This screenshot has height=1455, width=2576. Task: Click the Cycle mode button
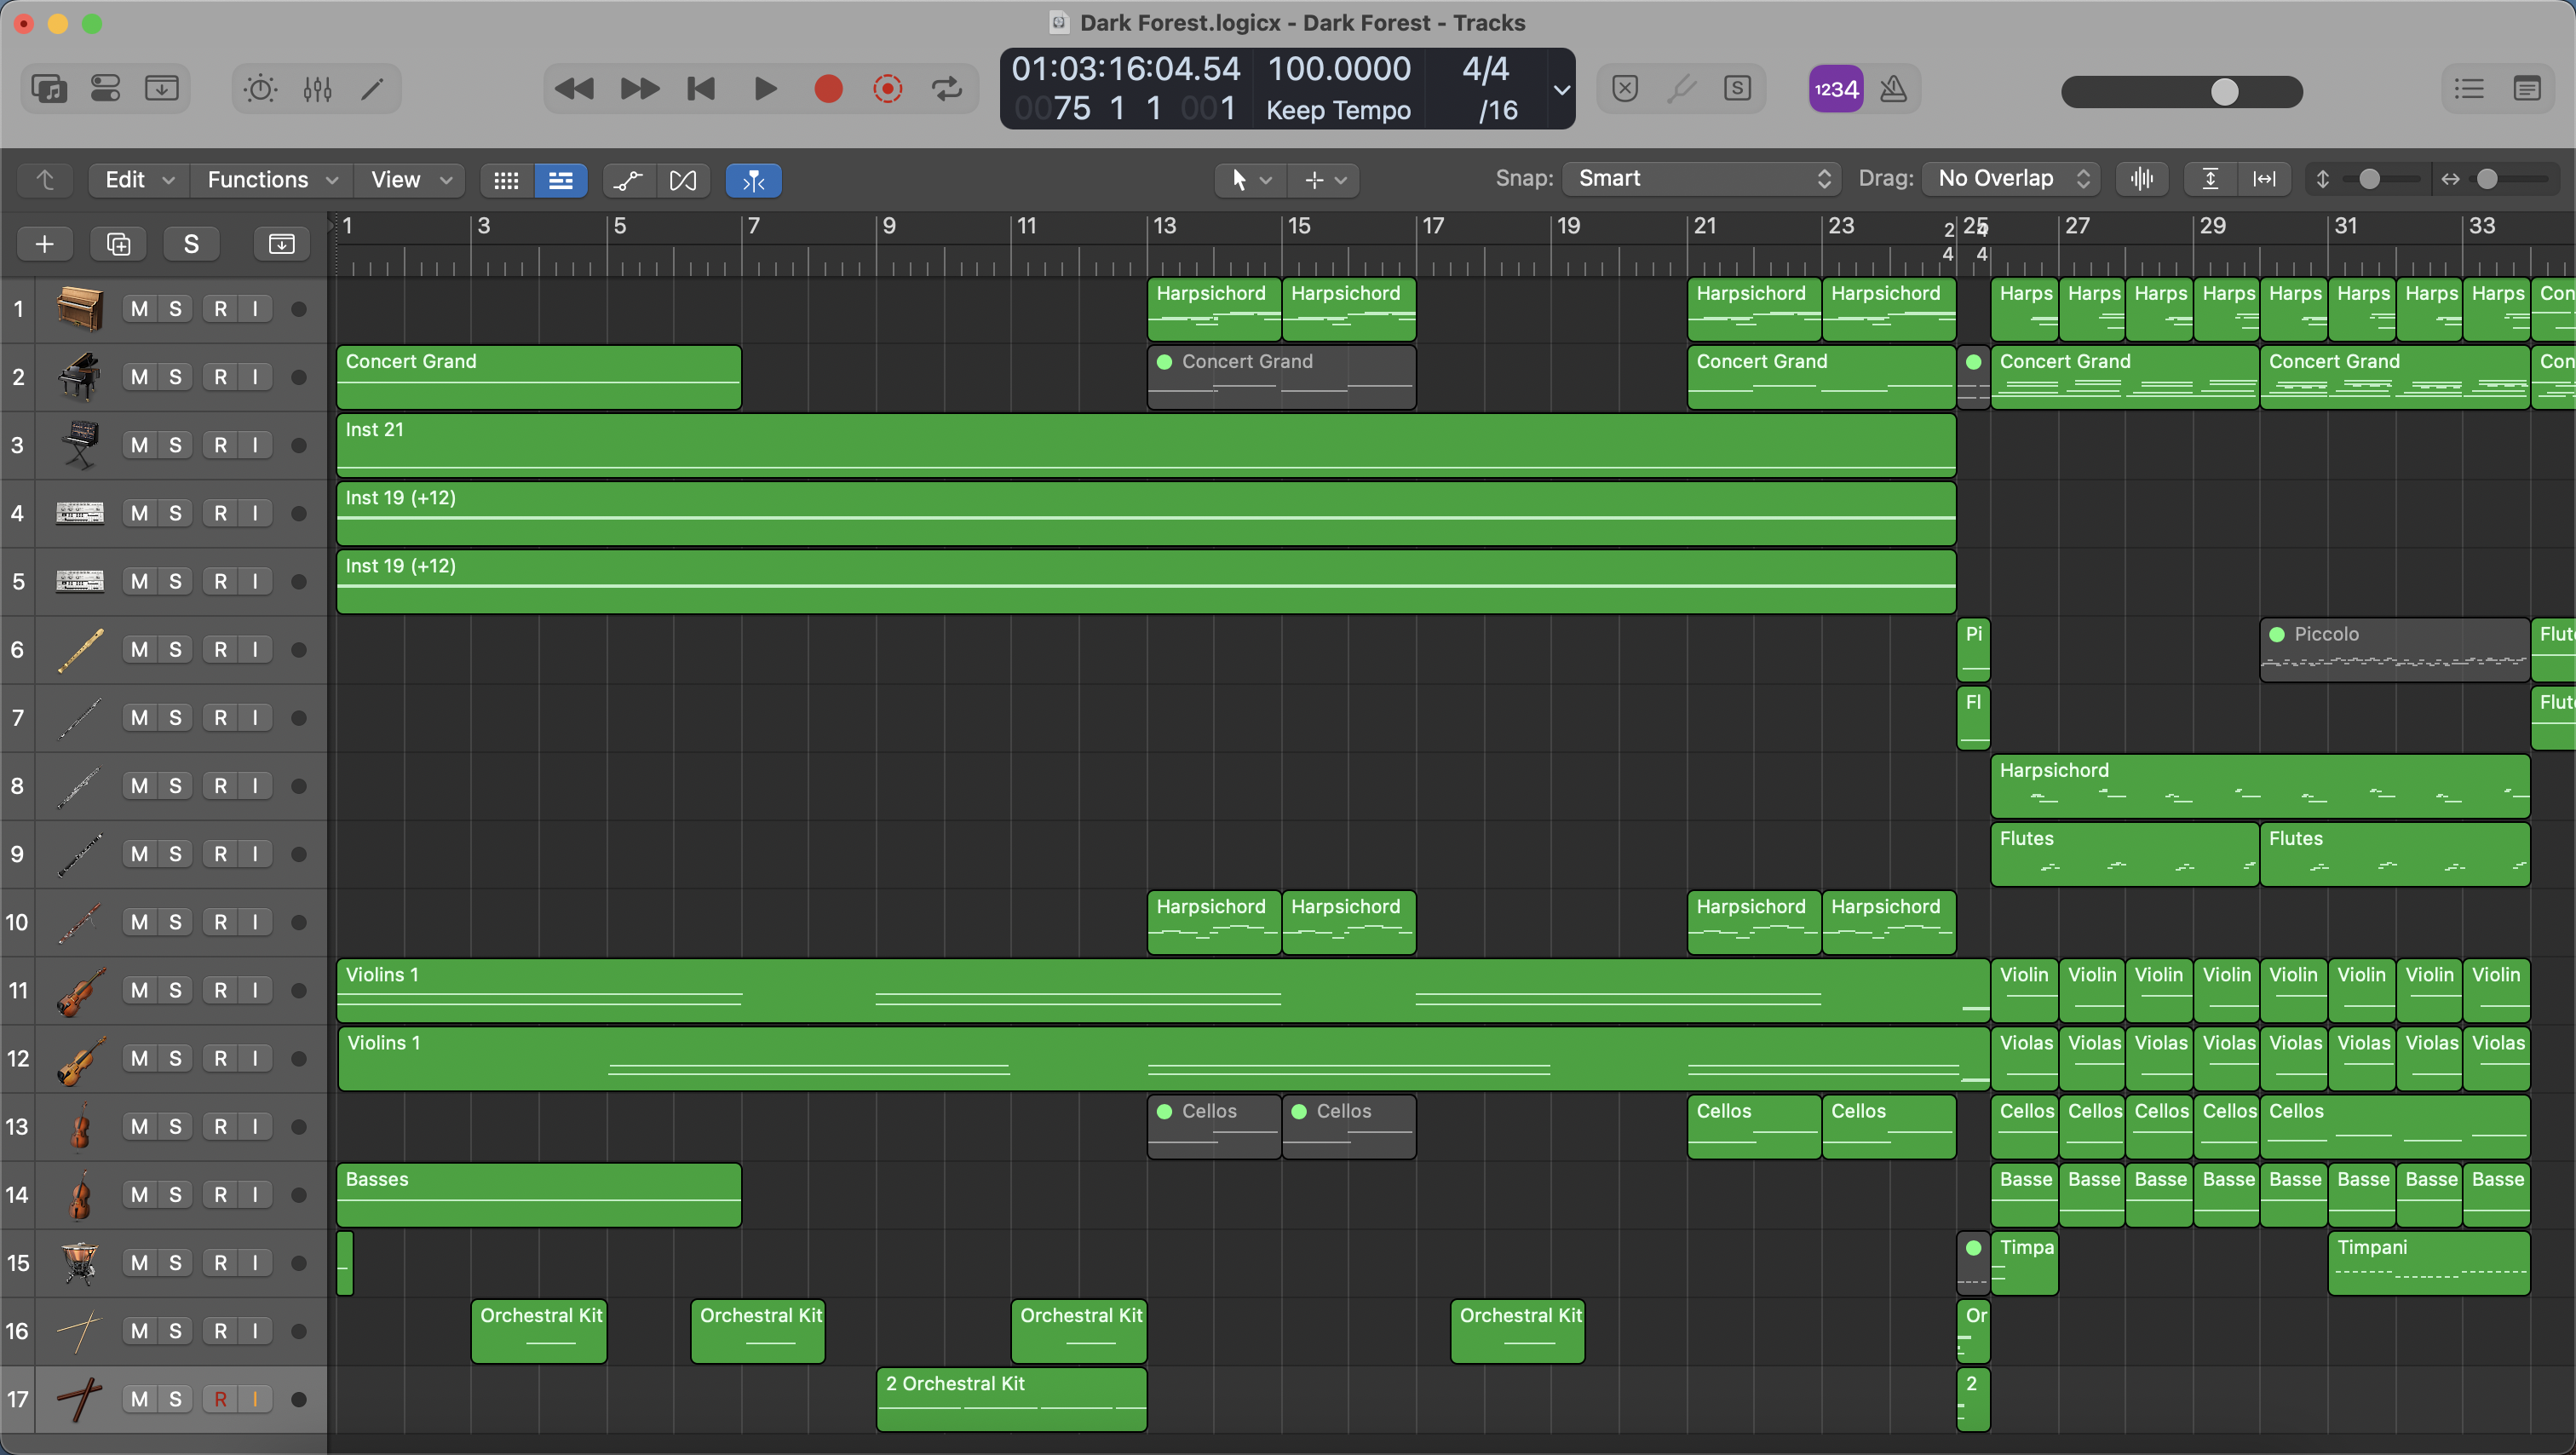coord(946,90)
